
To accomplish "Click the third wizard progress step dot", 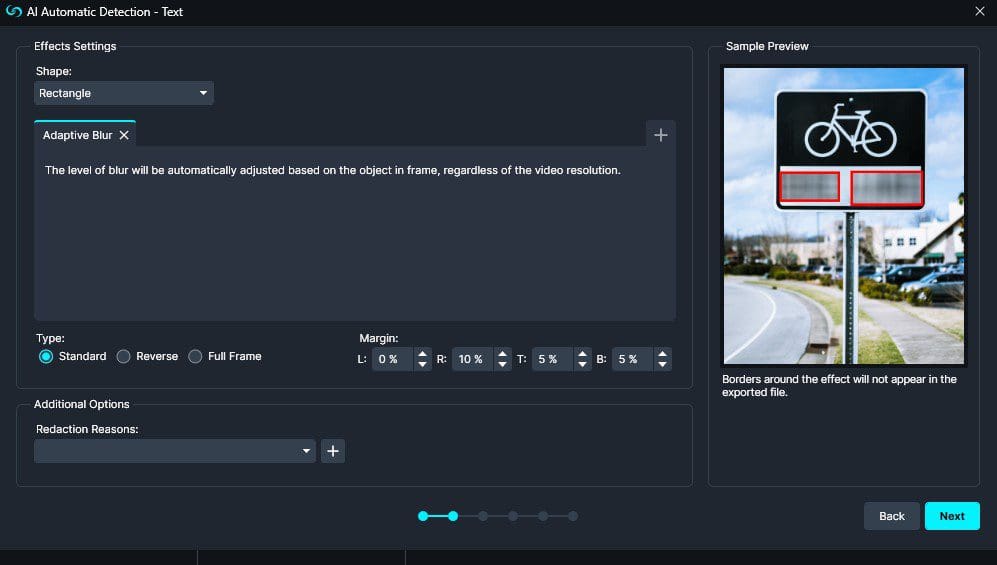I will (483, 516).
